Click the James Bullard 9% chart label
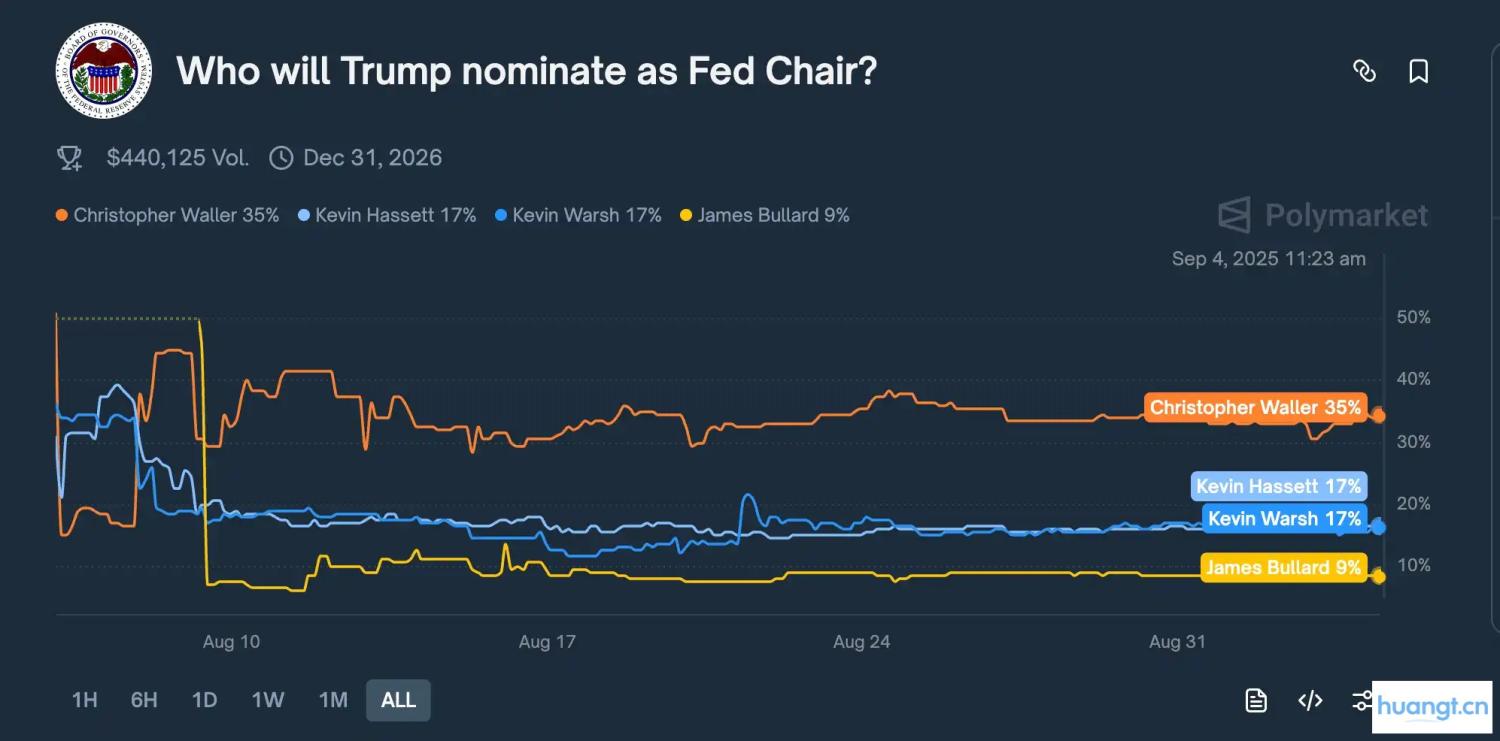1500x741 pixels. coord(1283,568)
